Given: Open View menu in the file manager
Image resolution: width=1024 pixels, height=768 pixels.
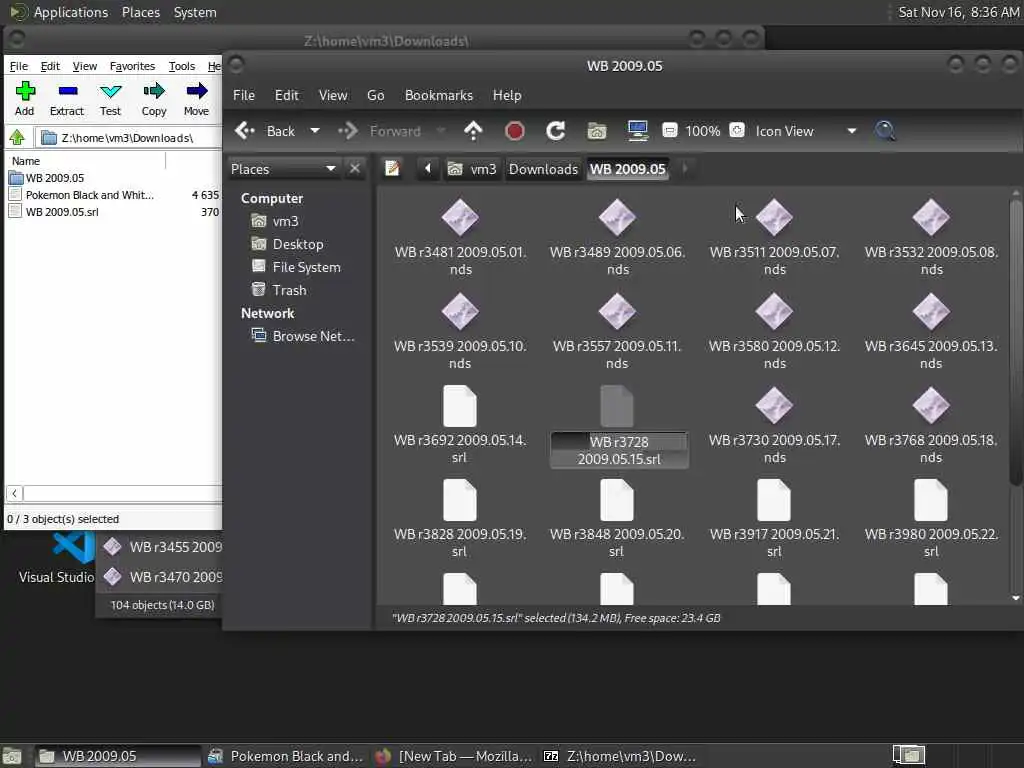Looking at the screenshot, I should tap(333, 95).
